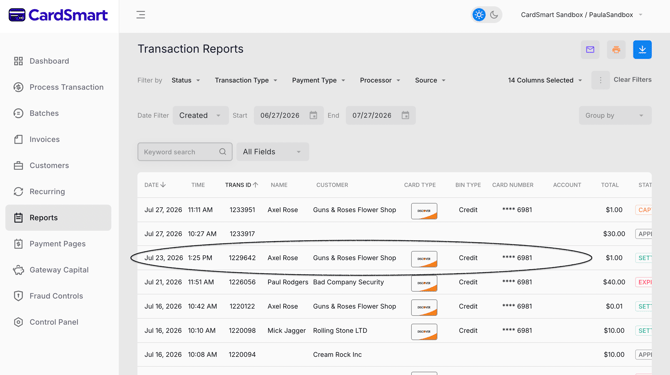The height and width of the screenshot is (375, 670).
Task: Click the Process Transaction dollar icon
Action: point(18,87)
